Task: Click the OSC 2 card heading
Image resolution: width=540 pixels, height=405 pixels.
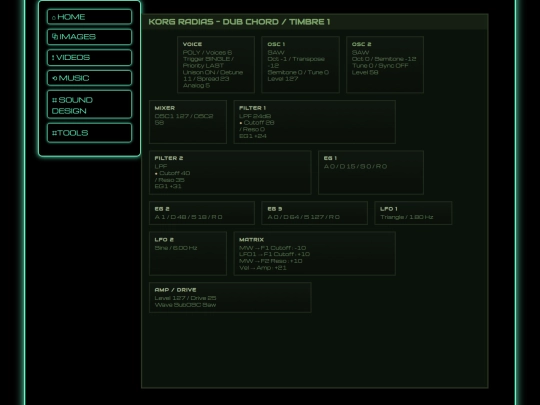Action: pyautogui.click(x=361, y=44)
